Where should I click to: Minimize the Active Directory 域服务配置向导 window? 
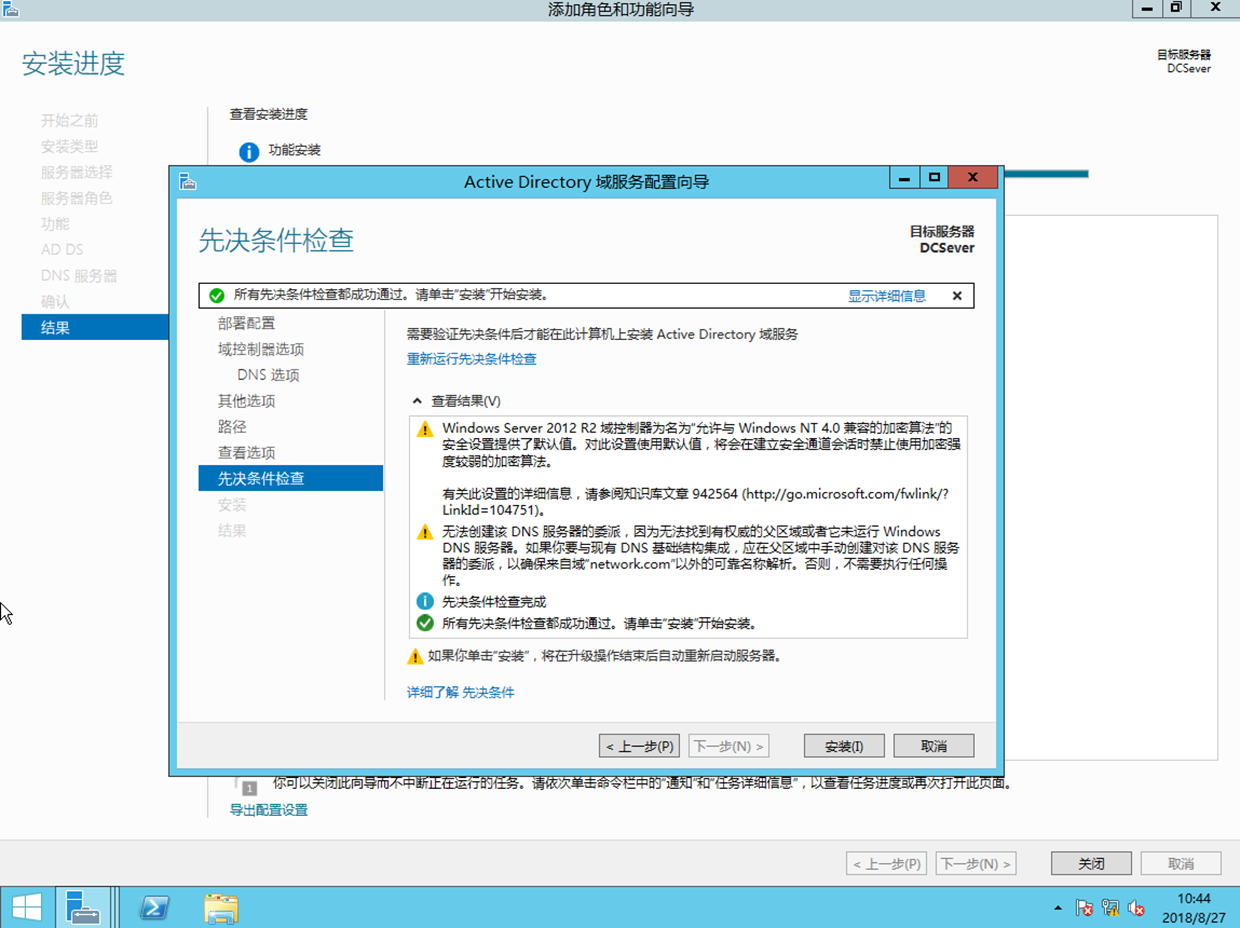[x=904, y=178]
